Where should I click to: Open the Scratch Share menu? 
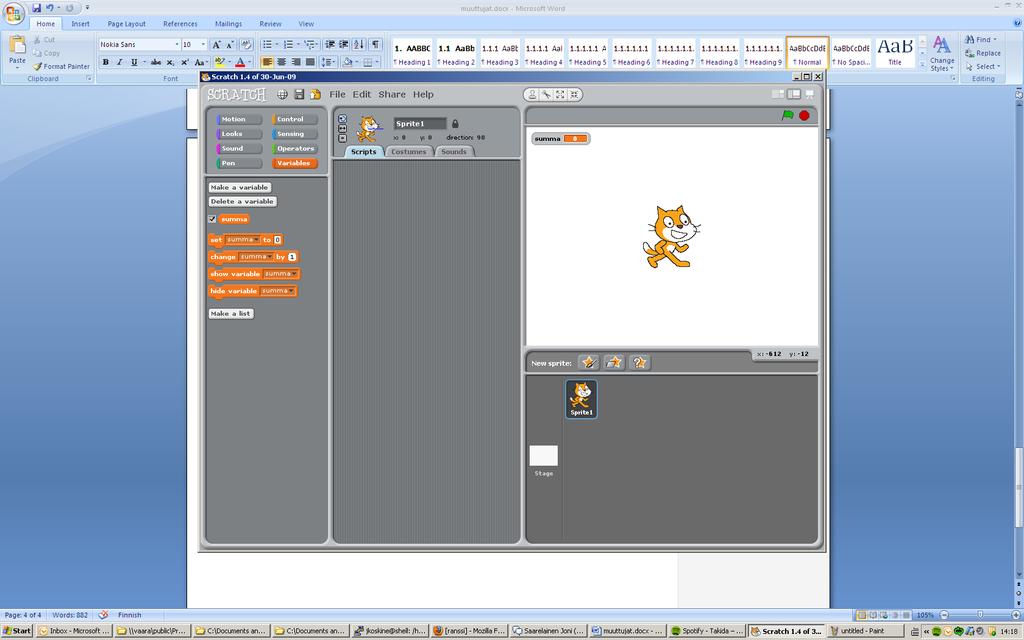pyautogui.click(x=392, y=95)
